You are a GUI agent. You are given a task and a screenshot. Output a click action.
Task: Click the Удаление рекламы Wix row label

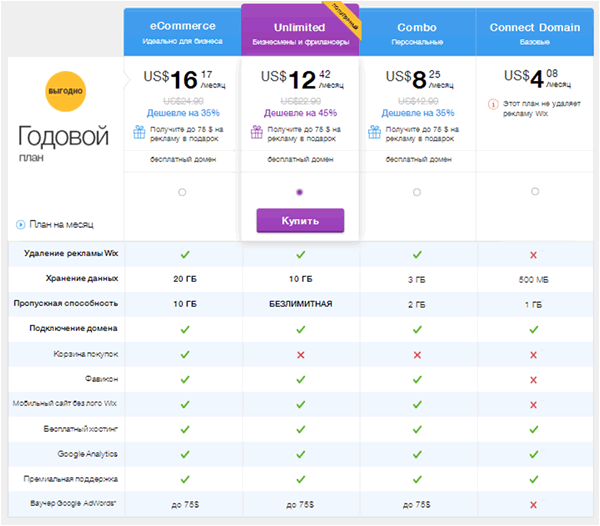point(71,253)
